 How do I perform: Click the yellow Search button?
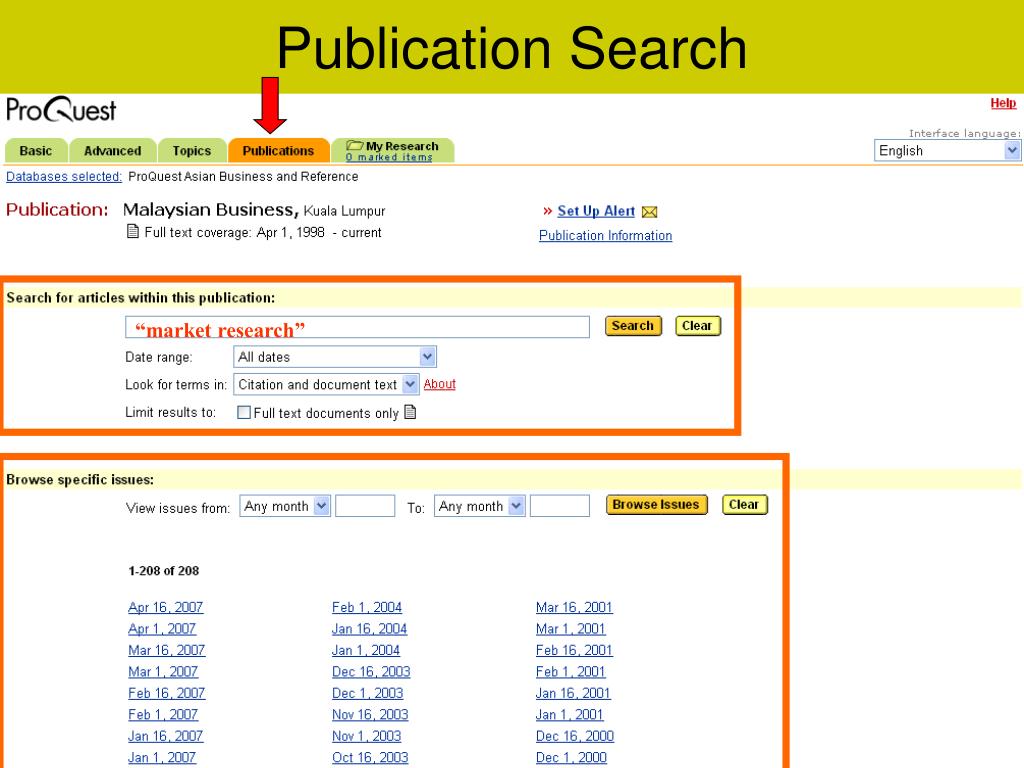tap(633, 326)
